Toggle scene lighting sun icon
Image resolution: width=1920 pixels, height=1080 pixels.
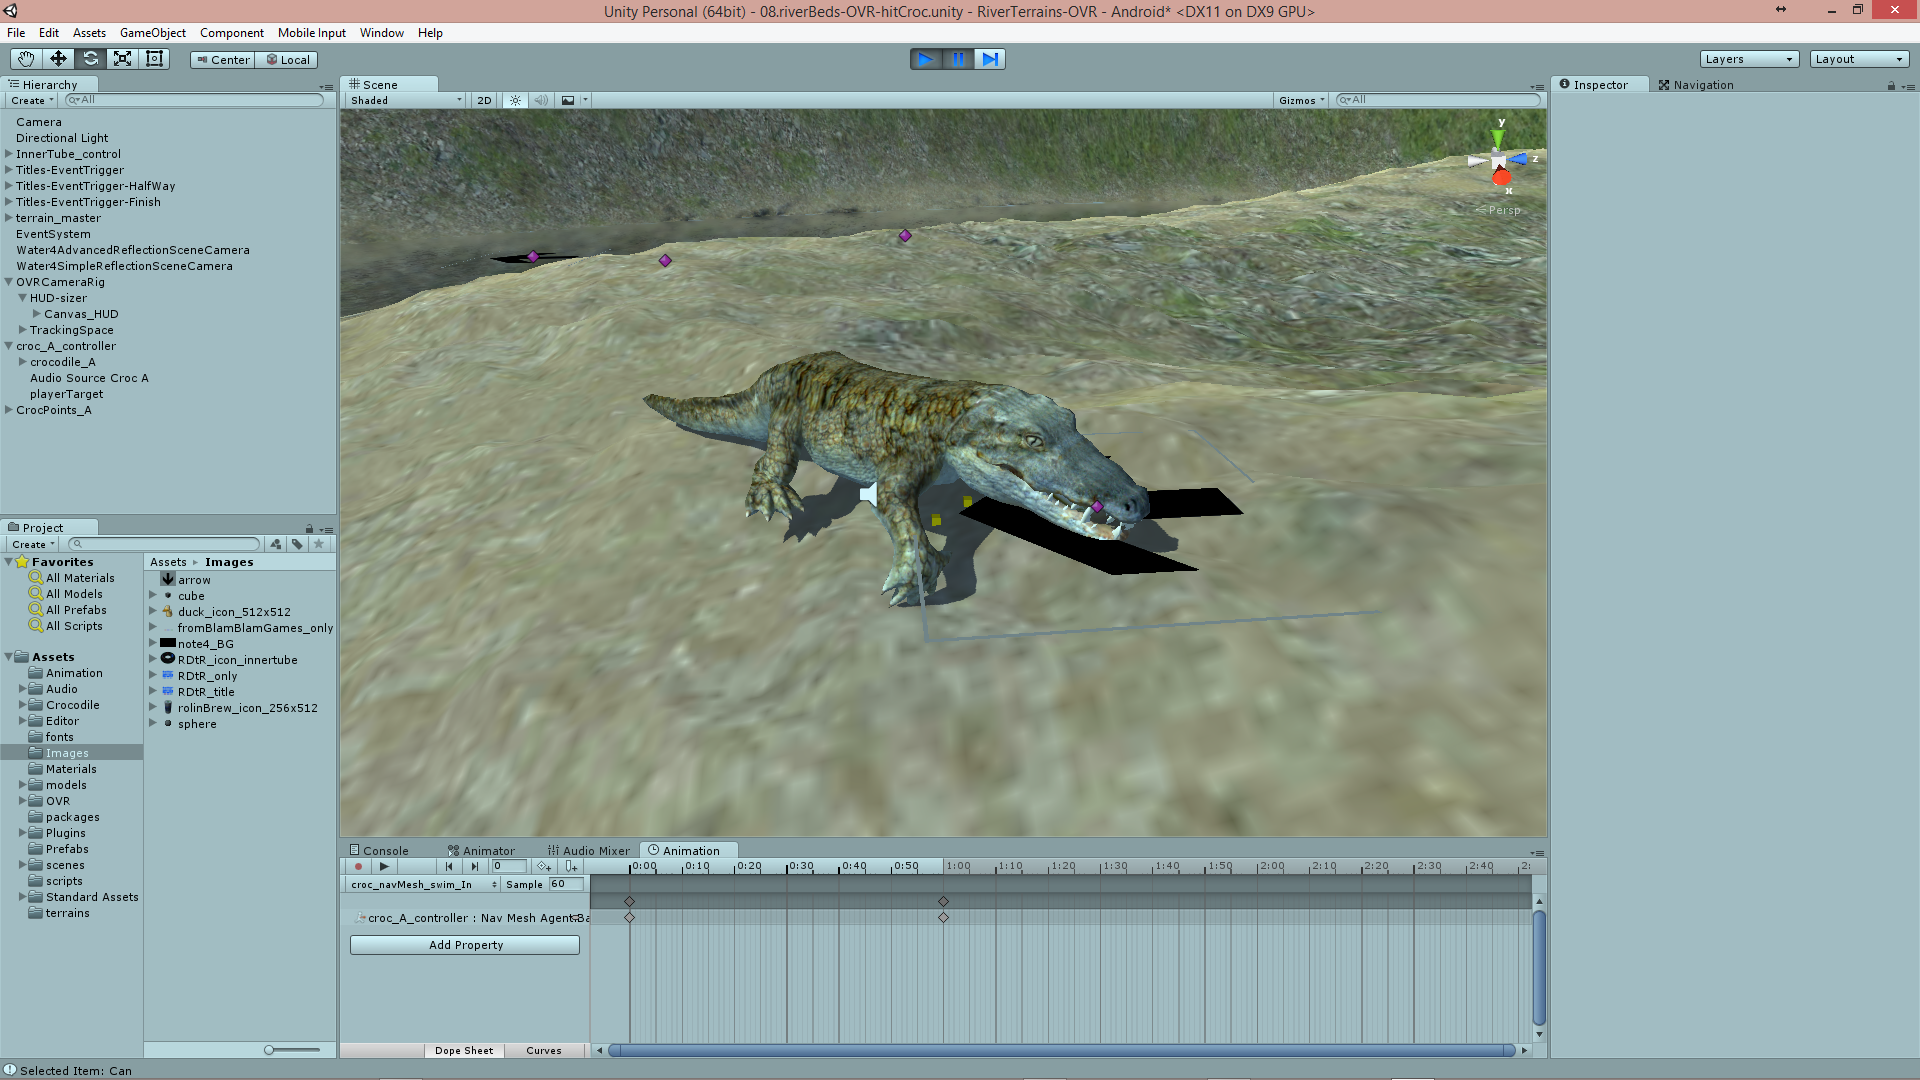point(515,100)
